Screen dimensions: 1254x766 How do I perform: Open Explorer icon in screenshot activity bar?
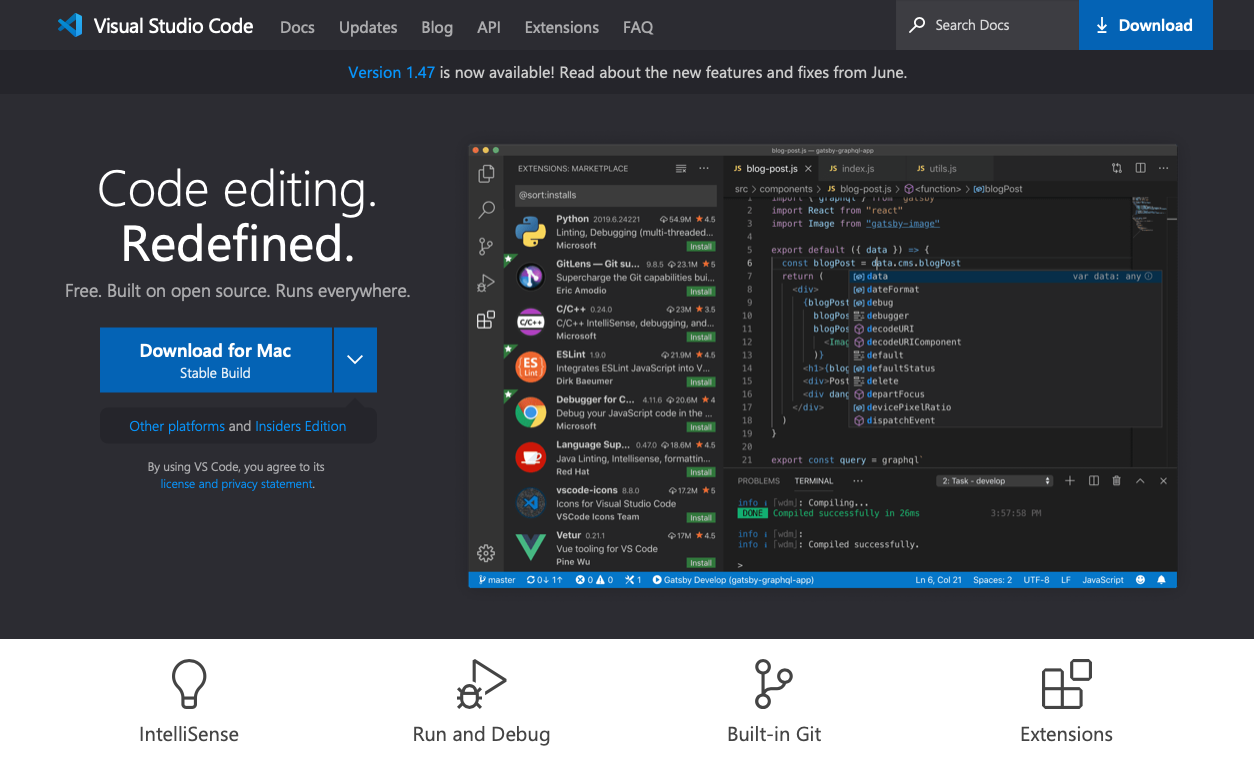click(x=486, y=174)
